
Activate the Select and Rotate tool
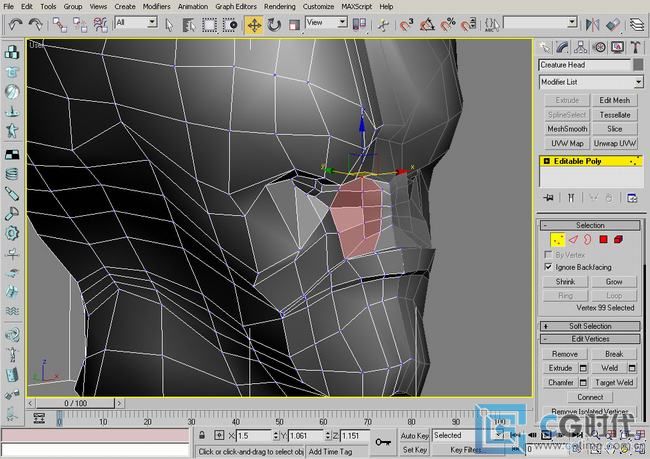point(274,25)
